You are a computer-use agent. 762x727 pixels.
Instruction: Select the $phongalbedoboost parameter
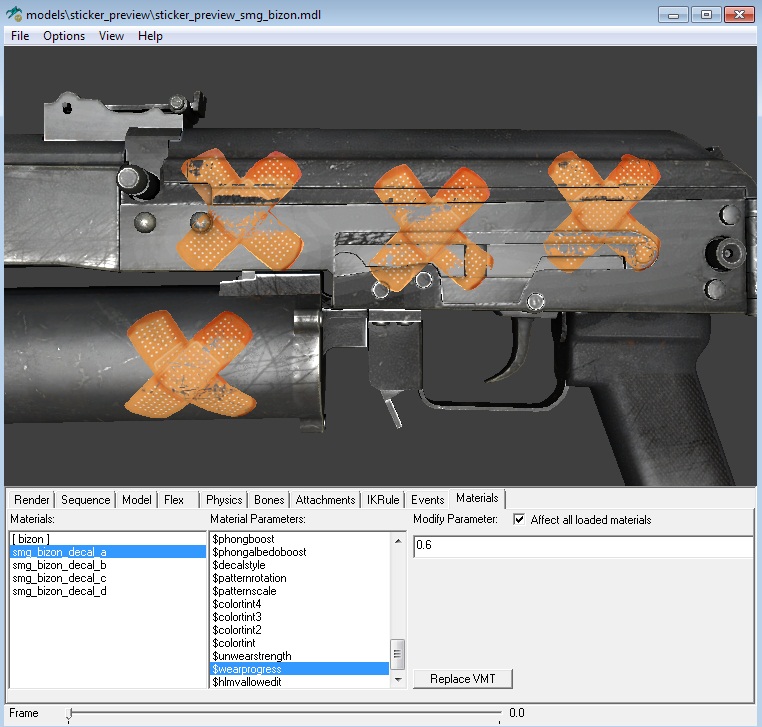coord(299,552)
